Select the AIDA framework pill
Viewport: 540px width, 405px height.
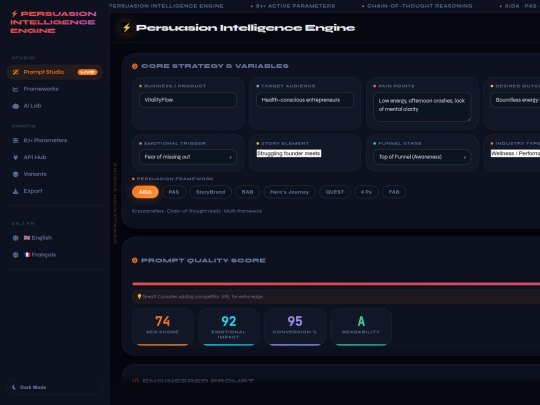pos(145,192)
